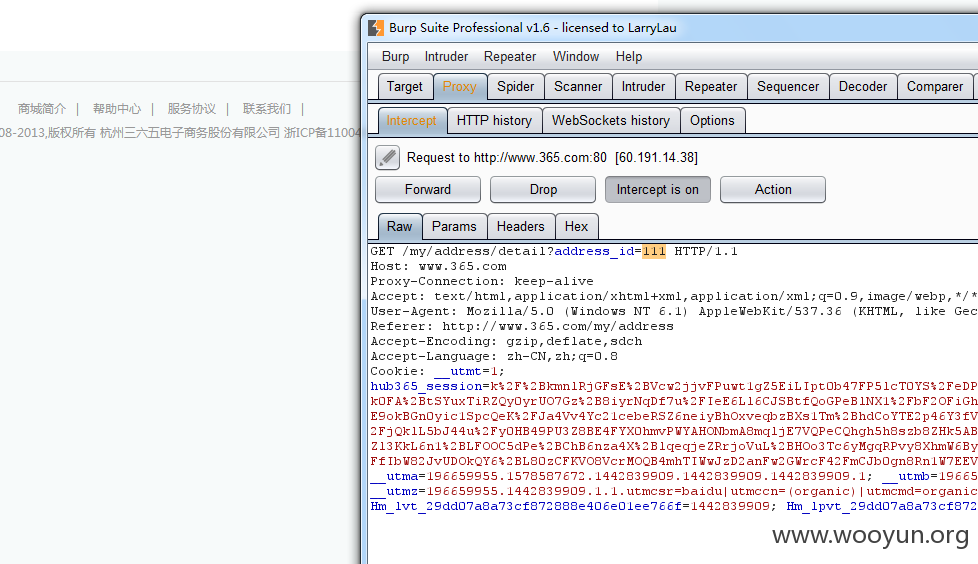Viewport: 978px width, 564px height.
Task: Click the User-Agent header line
Action: tap(674, 311)
